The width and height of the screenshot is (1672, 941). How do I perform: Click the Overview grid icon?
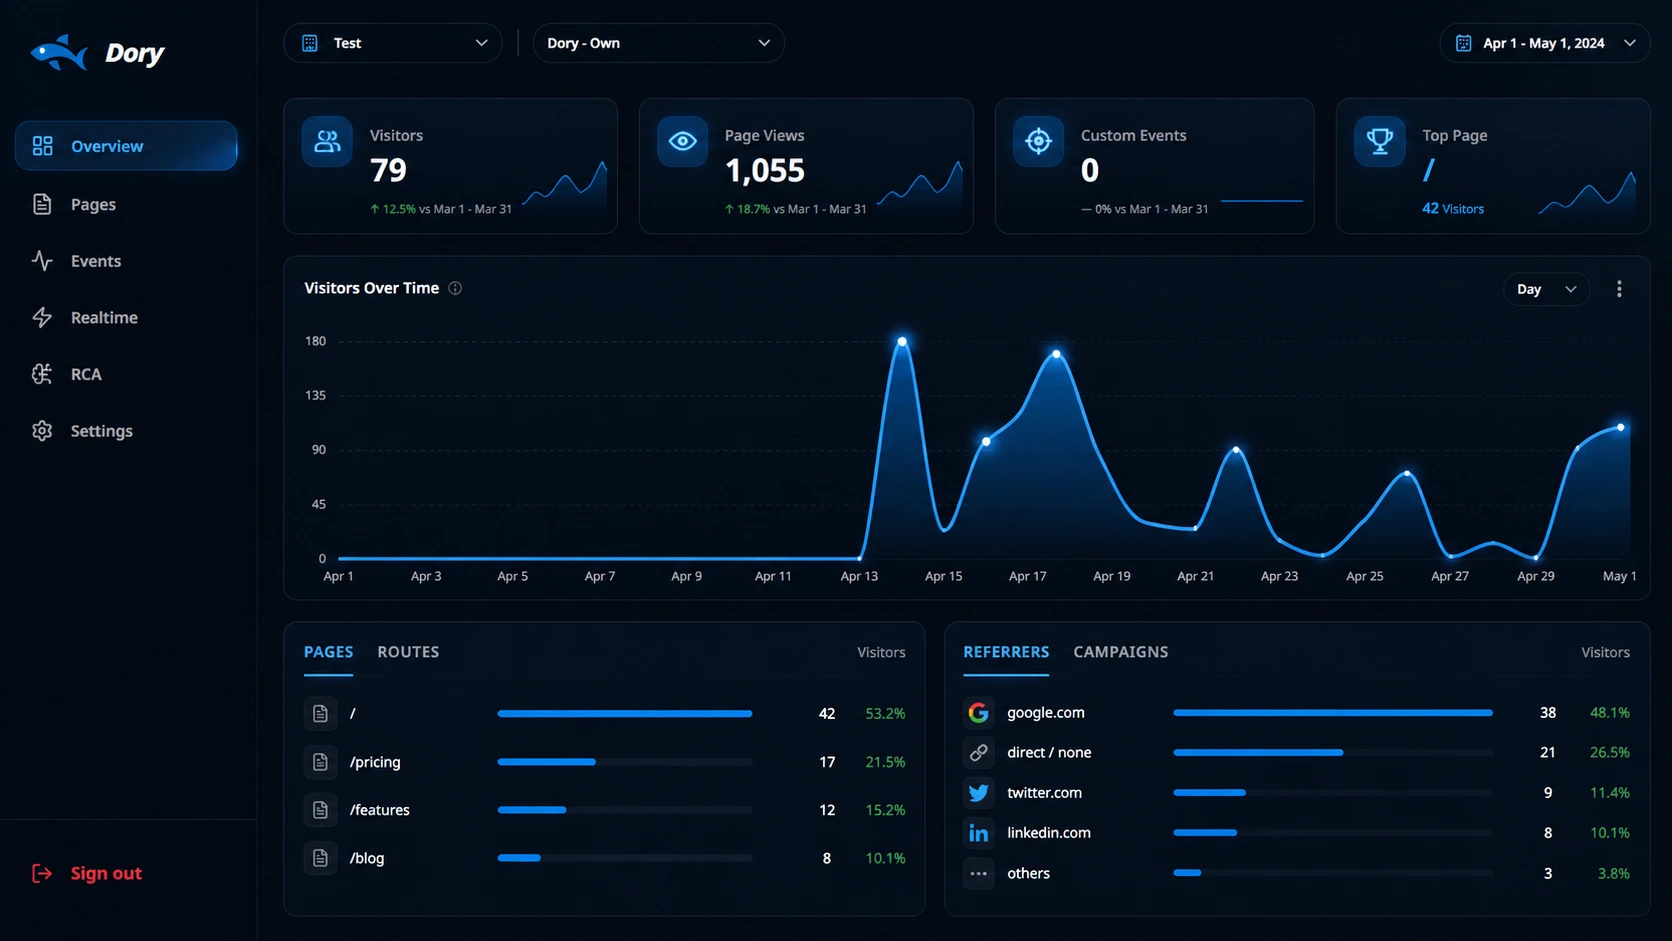pyautogui.click(x=42, y=146)
